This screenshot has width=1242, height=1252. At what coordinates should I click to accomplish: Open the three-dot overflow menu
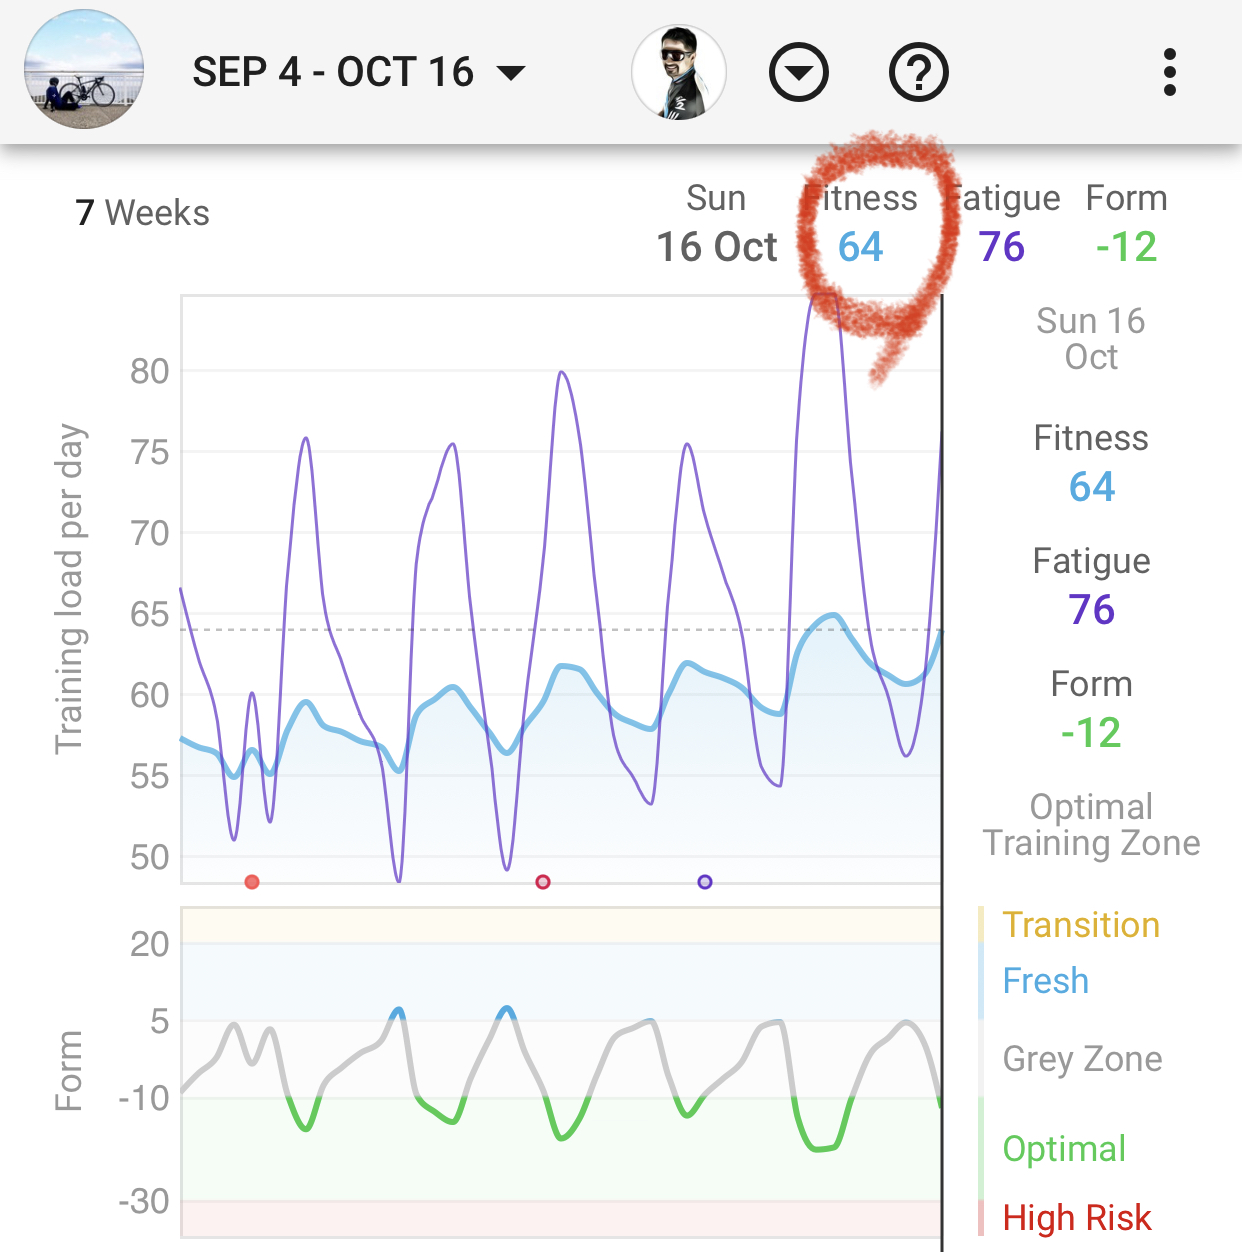[x=1169, y=72]
